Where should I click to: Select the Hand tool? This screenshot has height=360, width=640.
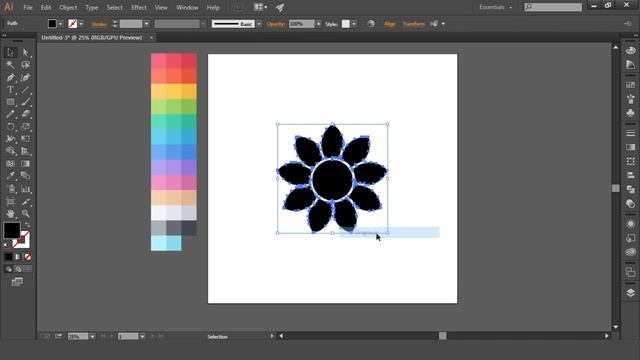(11, 213)
